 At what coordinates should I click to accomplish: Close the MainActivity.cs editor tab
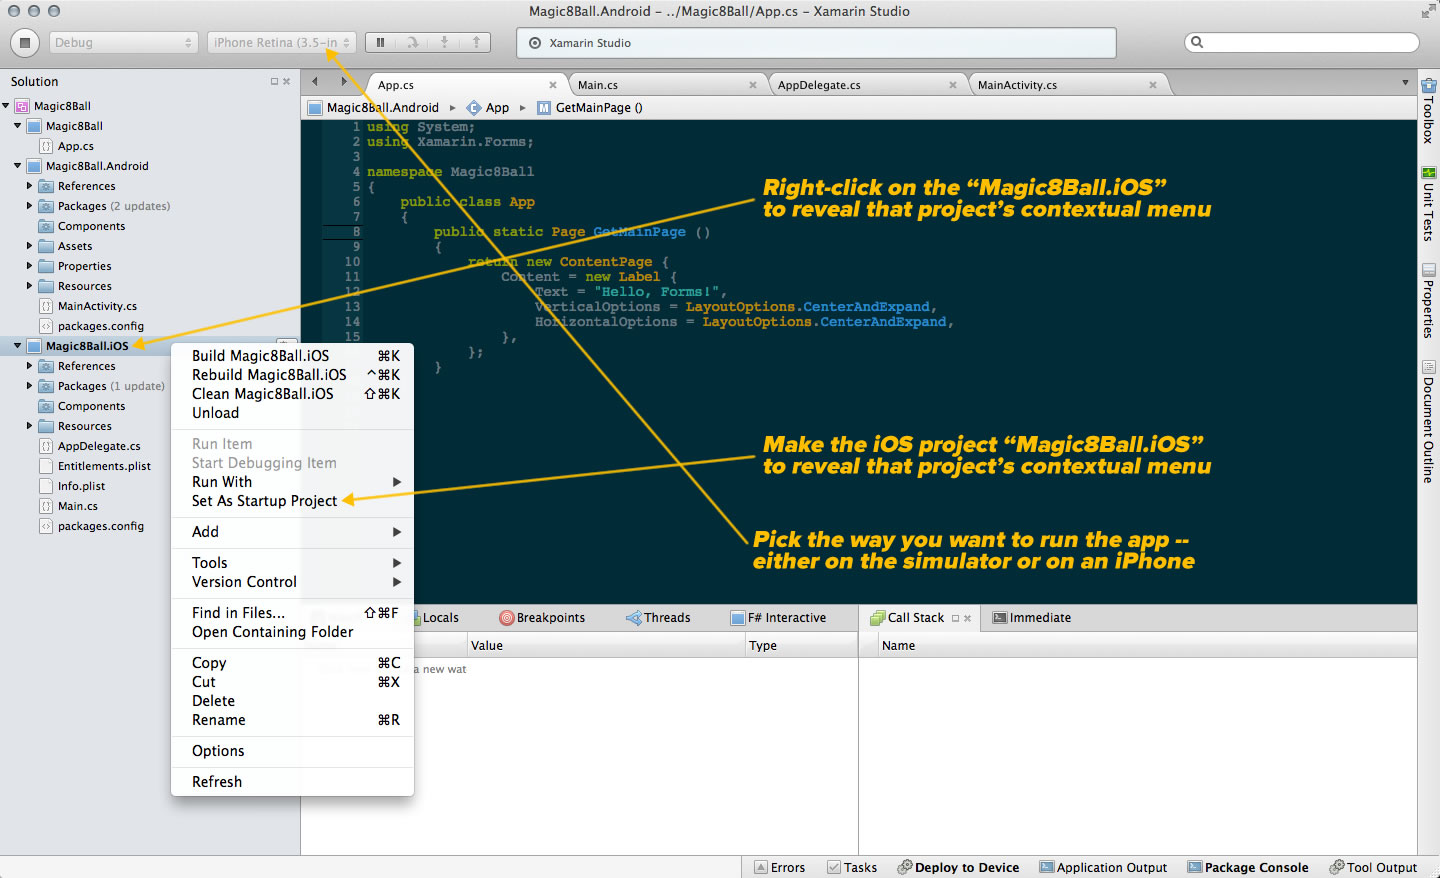point(1153,85)
